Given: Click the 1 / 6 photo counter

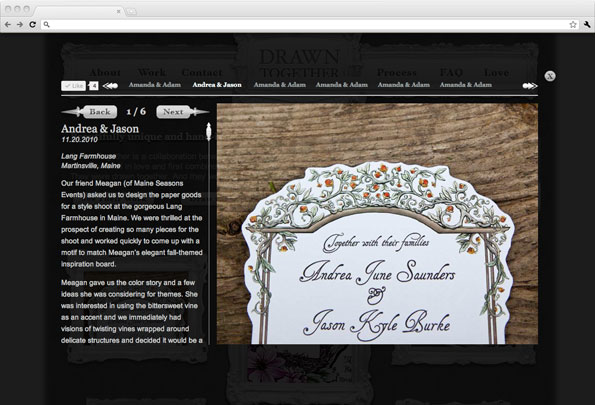Looking at the screenshot, I should point(136,112).
